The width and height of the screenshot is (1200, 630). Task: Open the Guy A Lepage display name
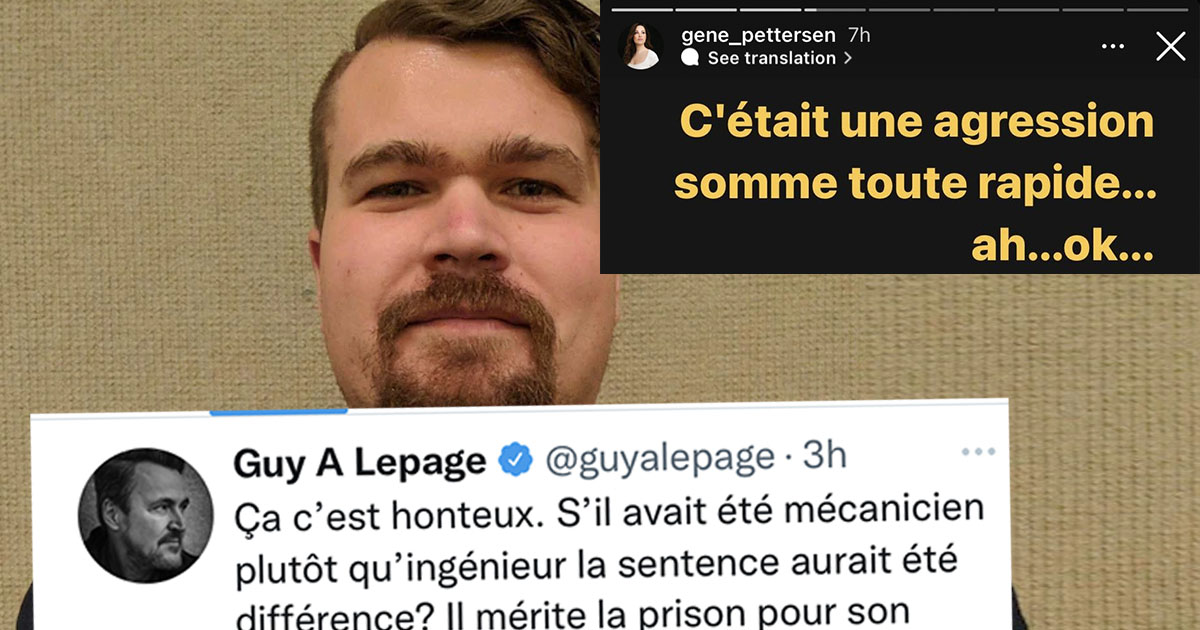click(x=359, y=461)
